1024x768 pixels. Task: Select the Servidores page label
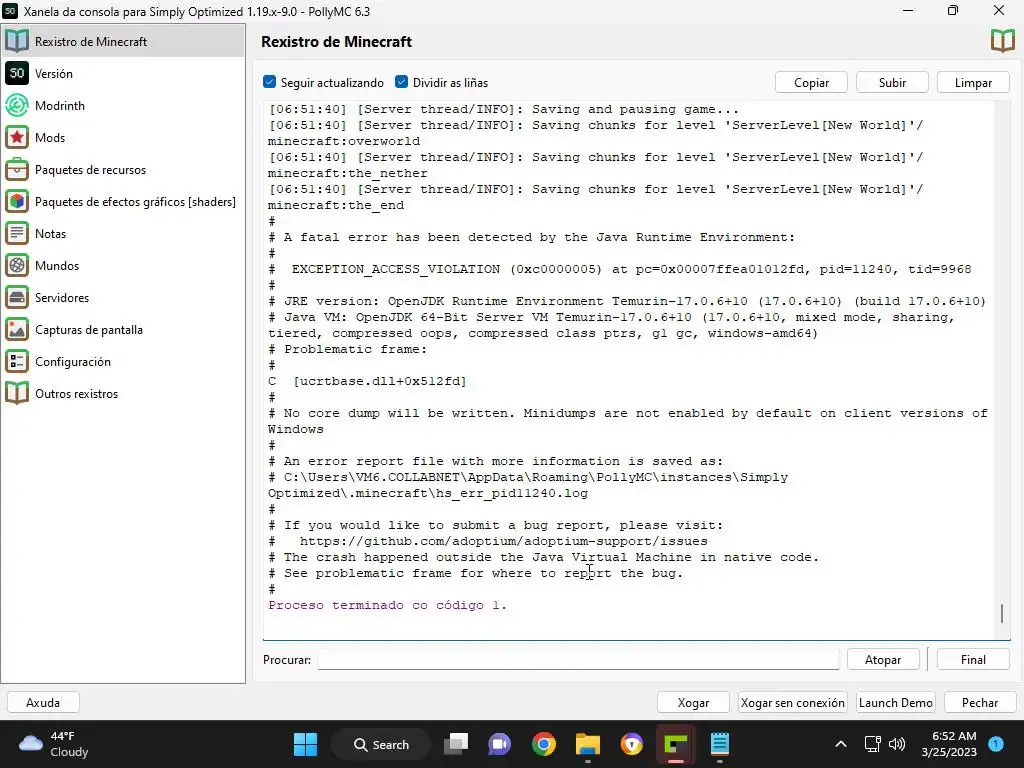click(61, 298)
